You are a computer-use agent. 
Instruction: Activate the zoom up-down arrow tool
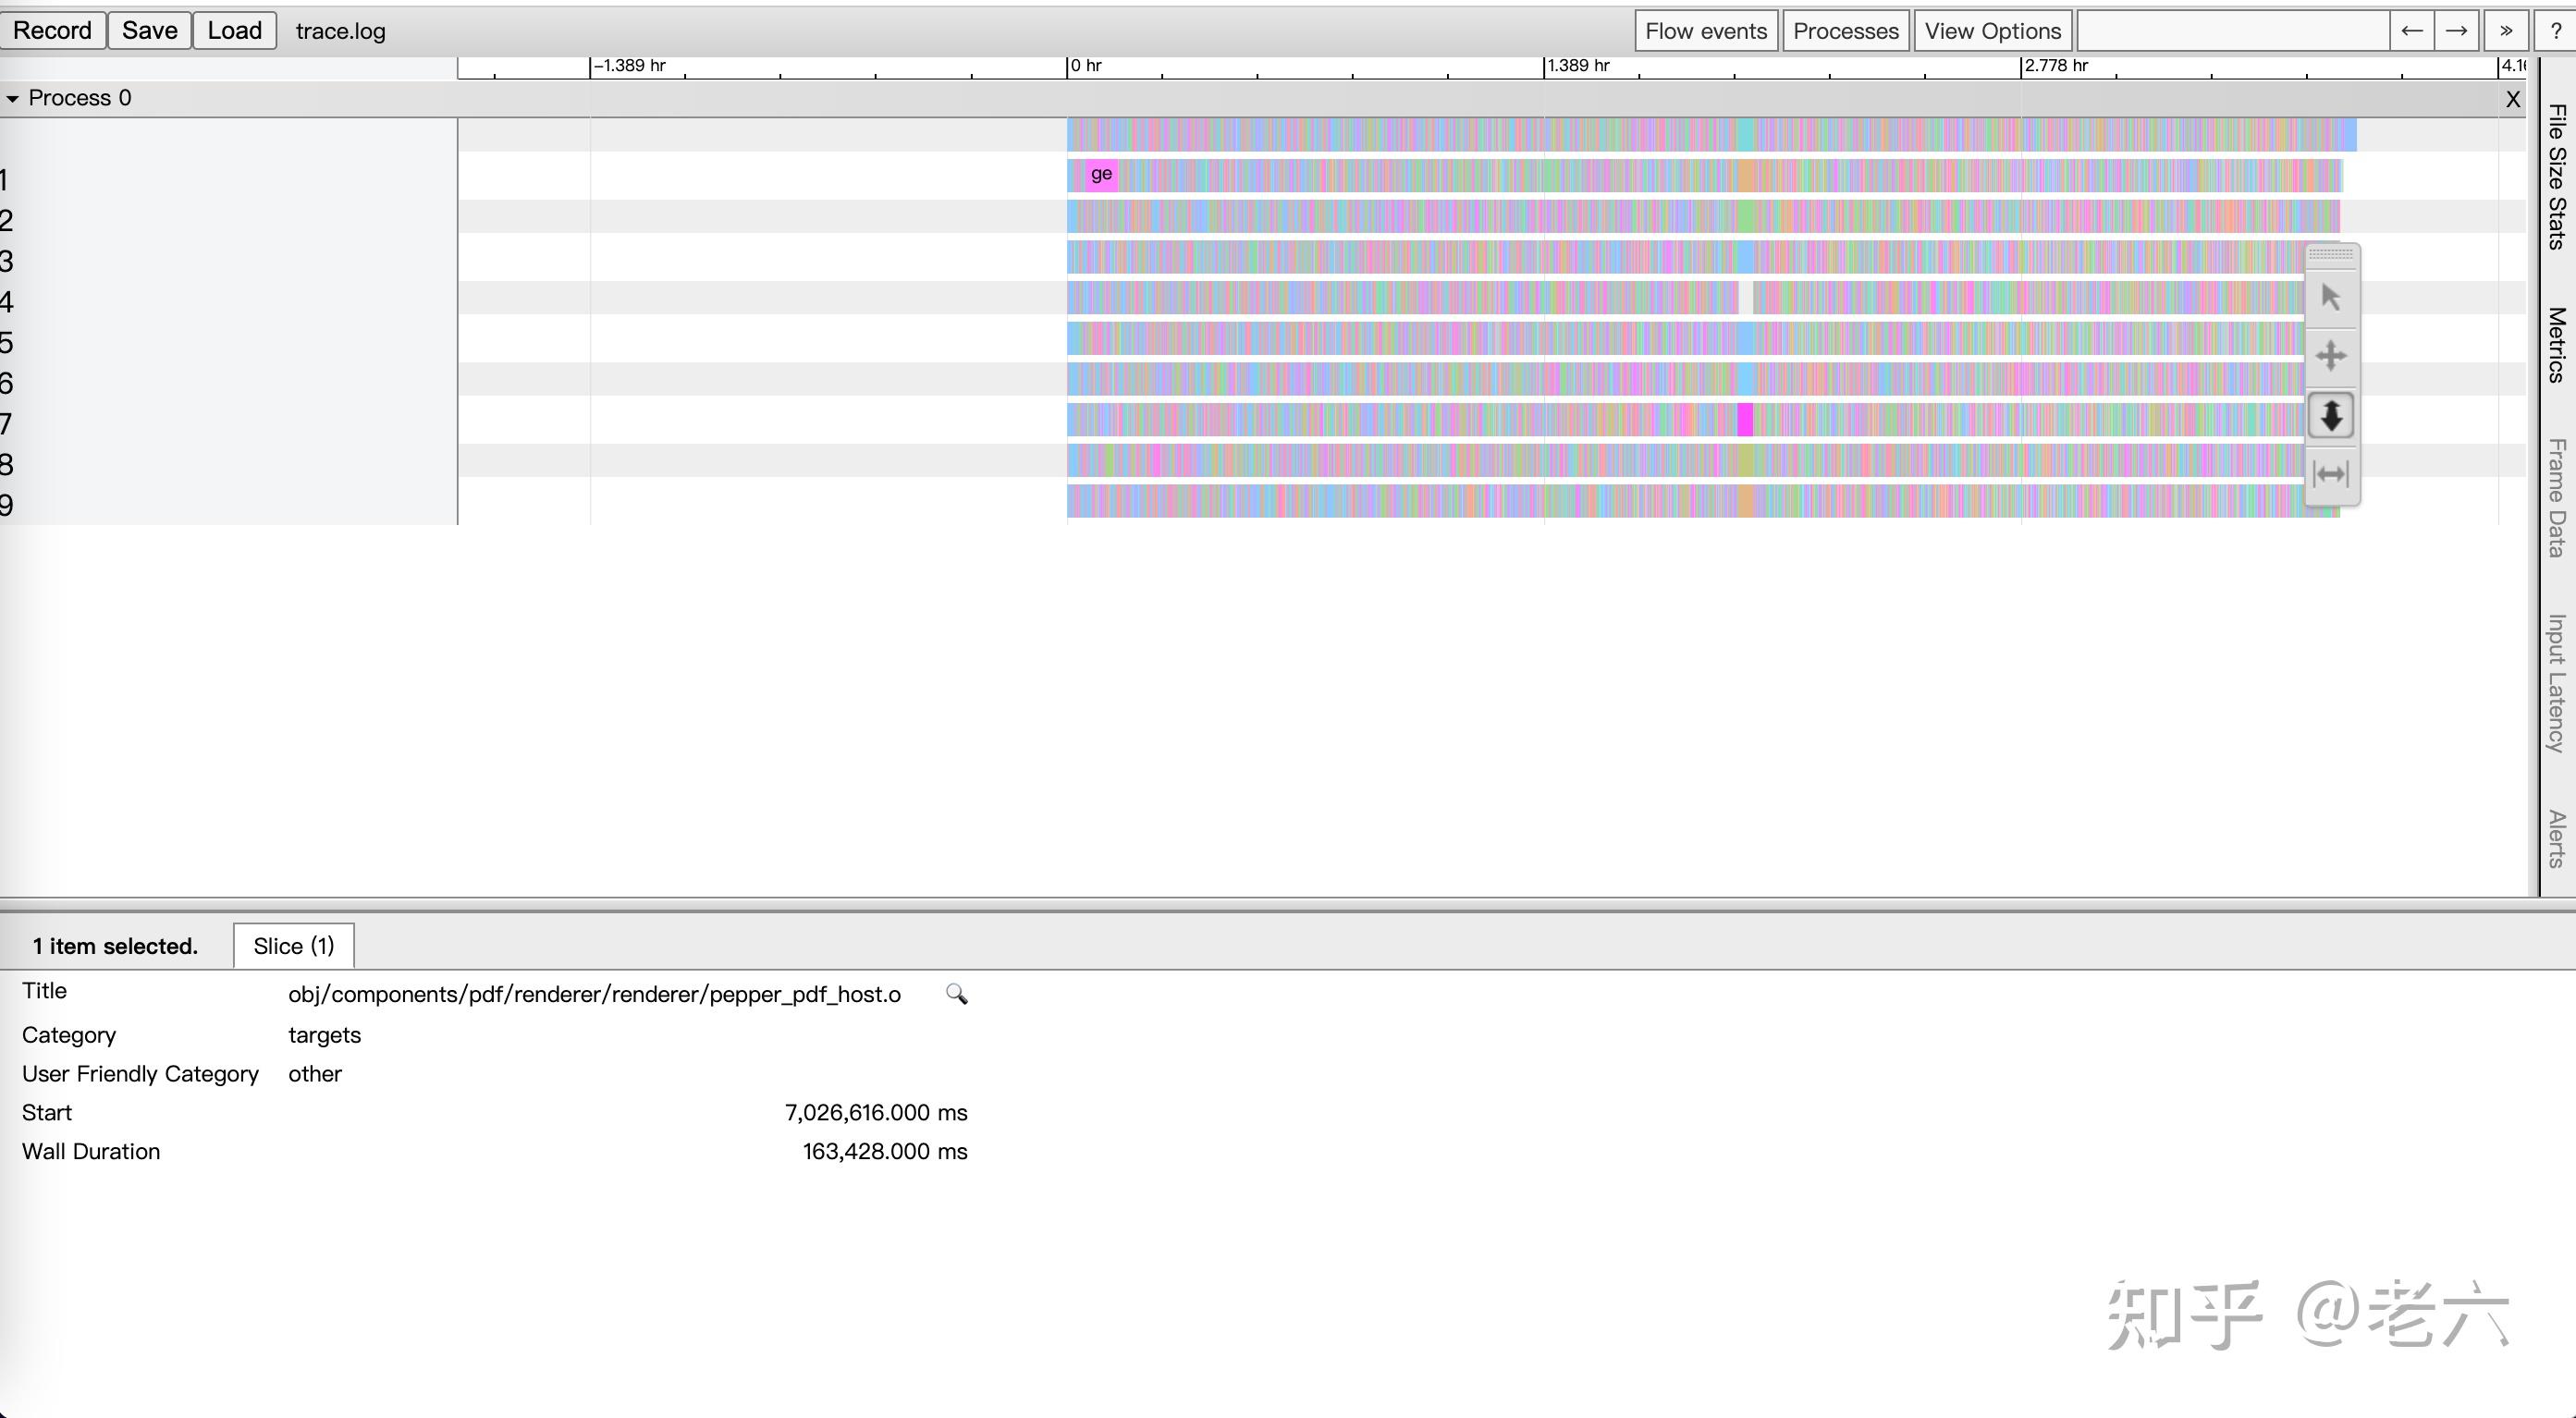click(2331, 415)
